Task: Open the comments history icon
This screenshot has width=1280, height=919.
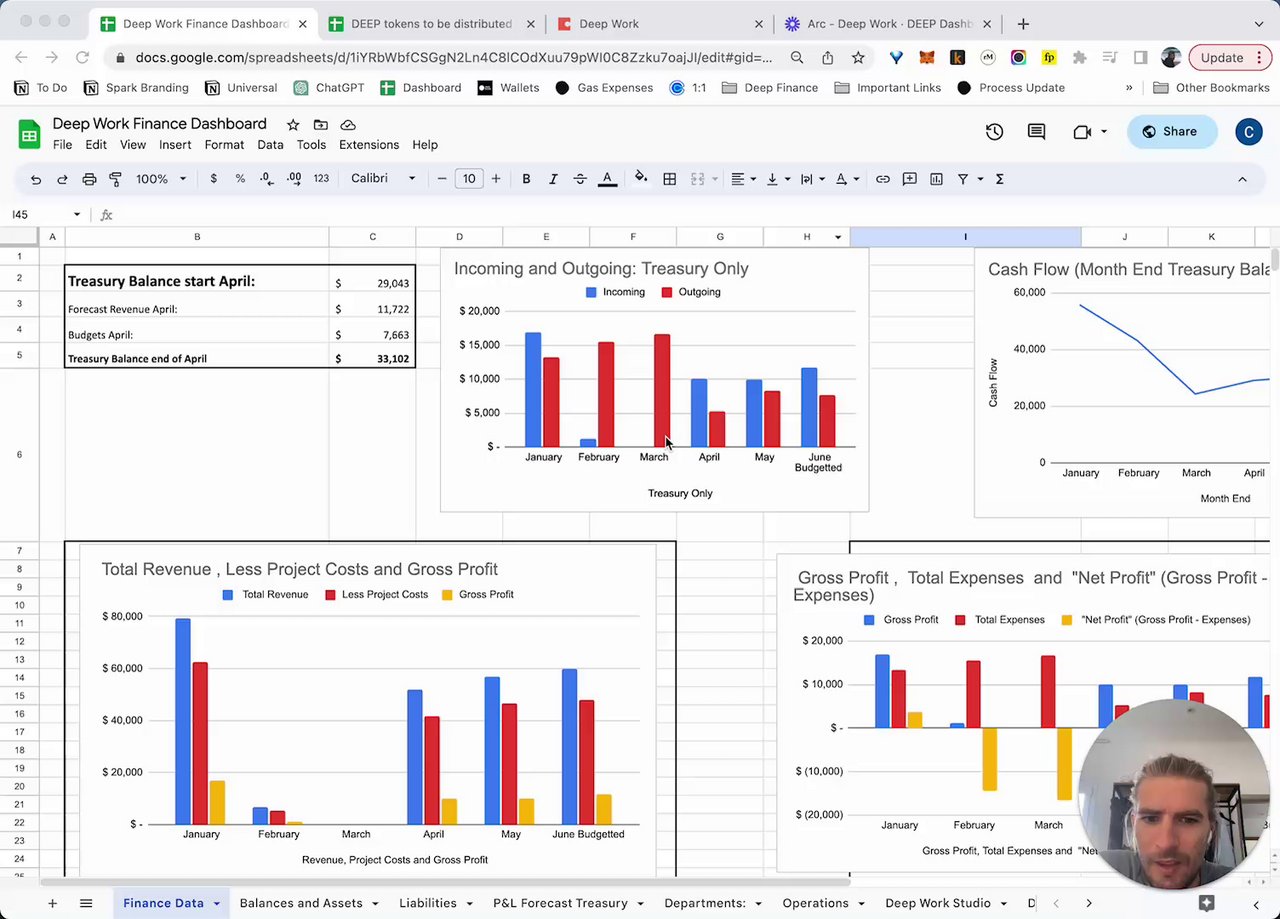Action: (1036, 132)
